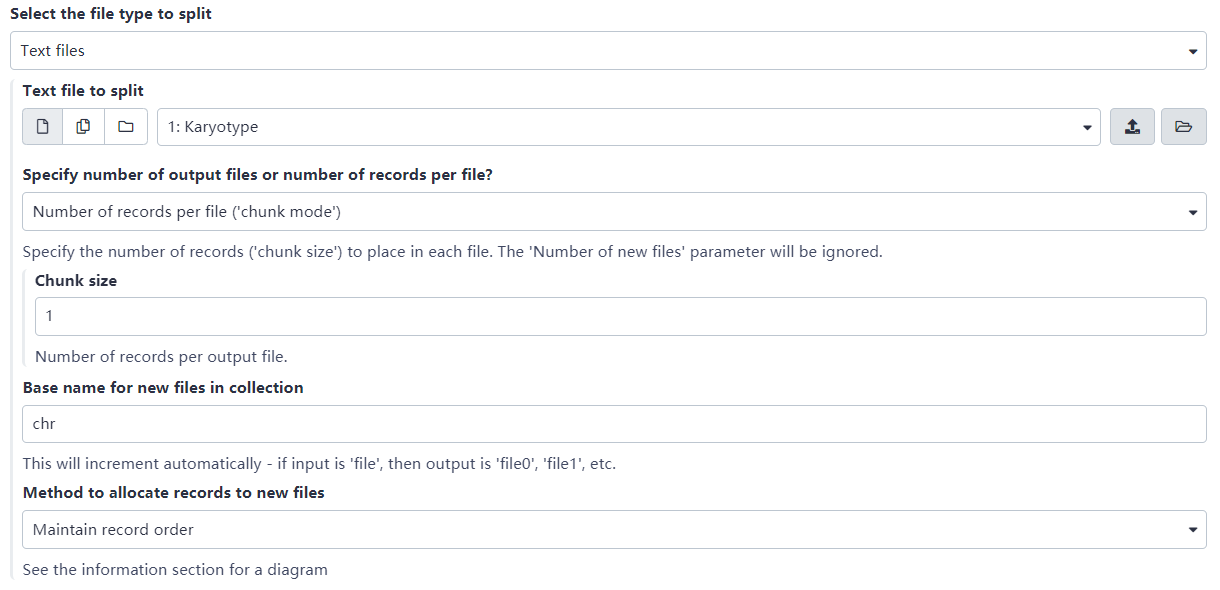Click the Chunk size input field

pos(620,316)
